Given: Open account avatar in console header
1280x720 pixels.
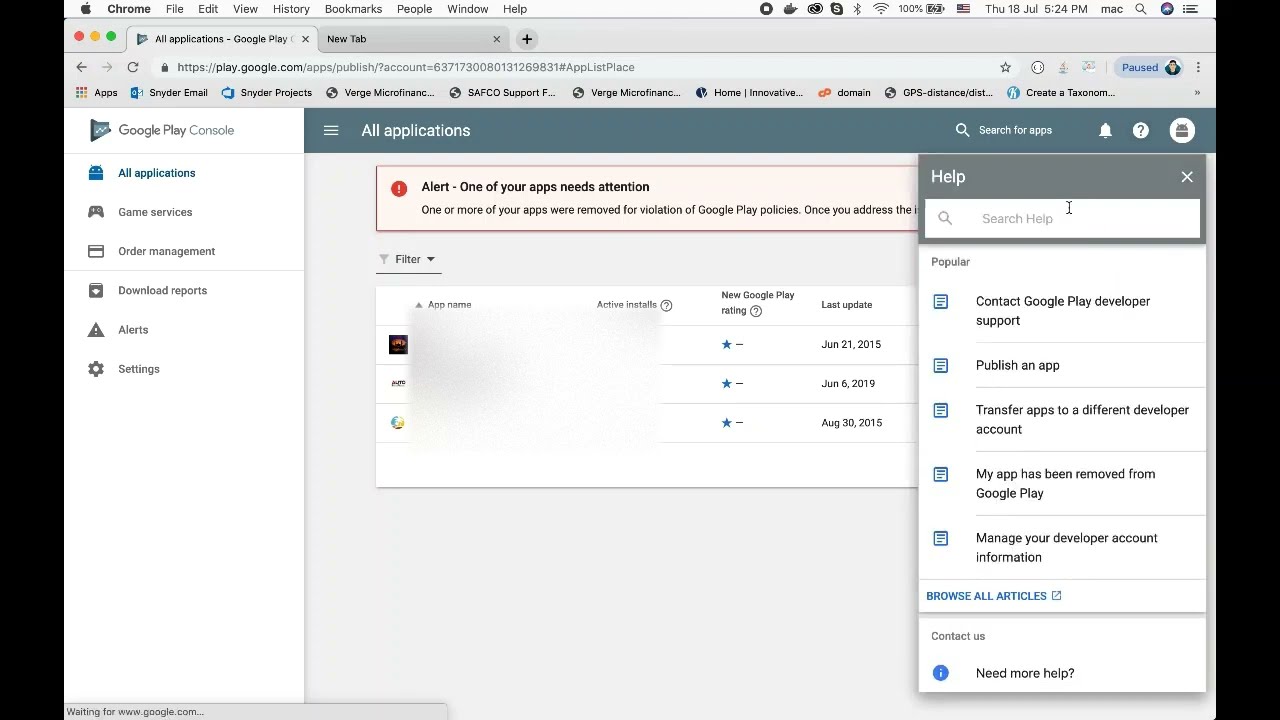Looking at the screenshot, I should click(x=1182, y=131).
